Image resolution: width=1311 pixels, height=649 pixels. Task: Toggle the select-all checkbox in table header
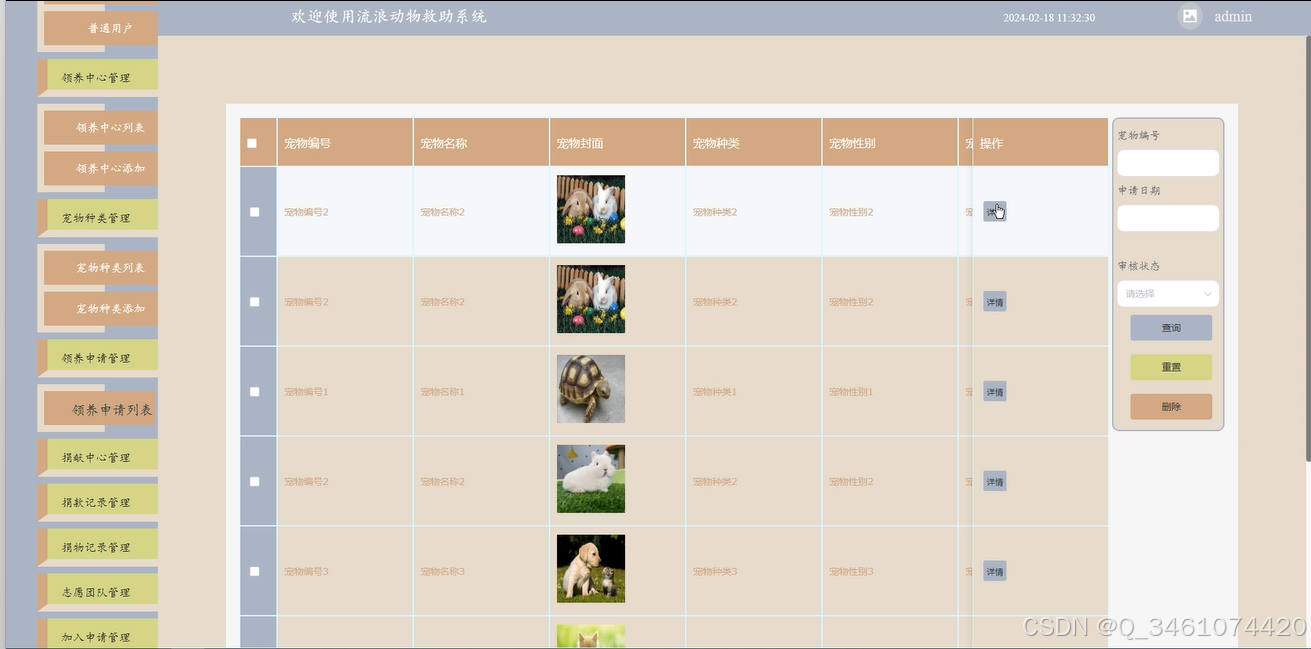(252, 143)
